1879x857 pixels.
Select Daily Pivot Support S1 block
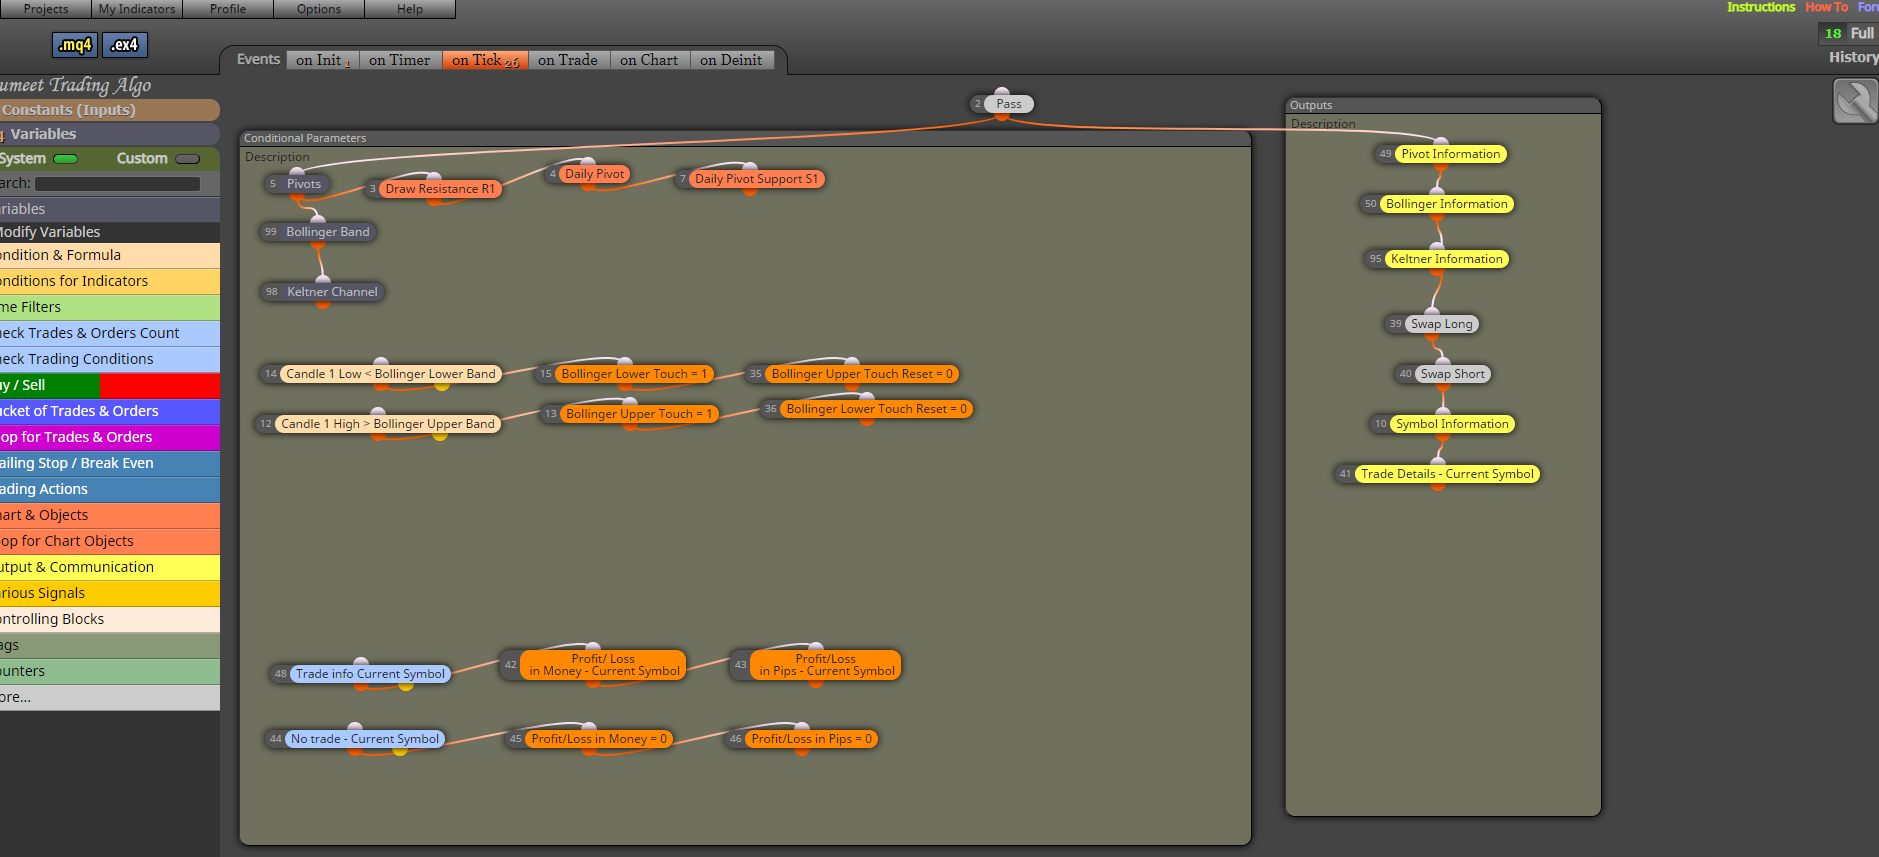[756, 179]
